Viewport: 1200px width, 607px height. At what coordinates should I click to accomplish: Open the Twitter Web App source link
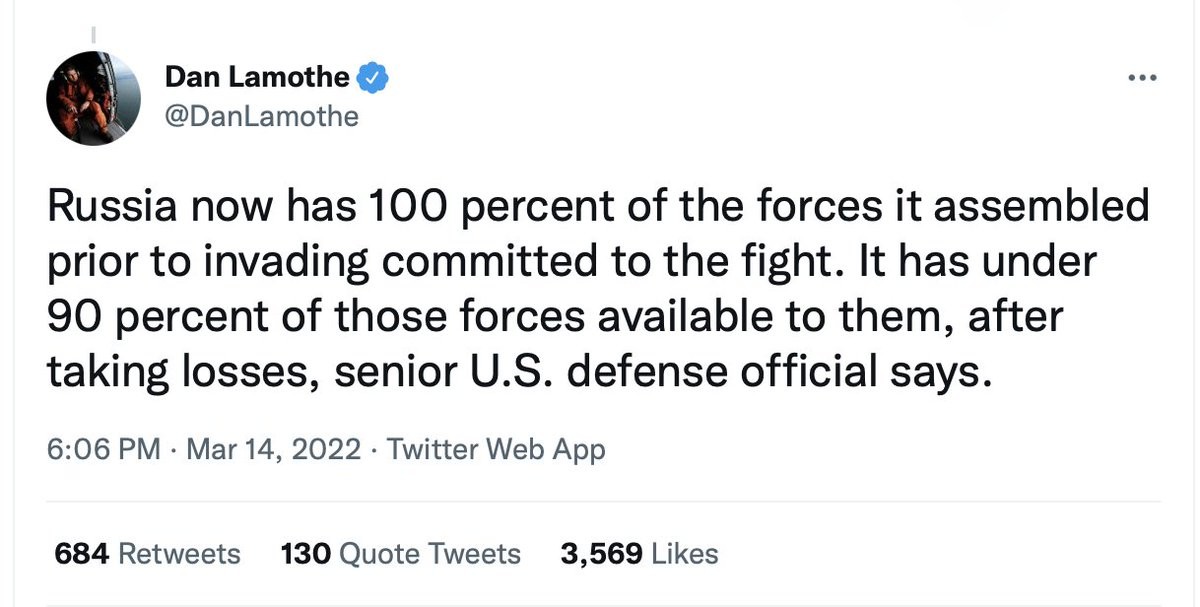495,449
